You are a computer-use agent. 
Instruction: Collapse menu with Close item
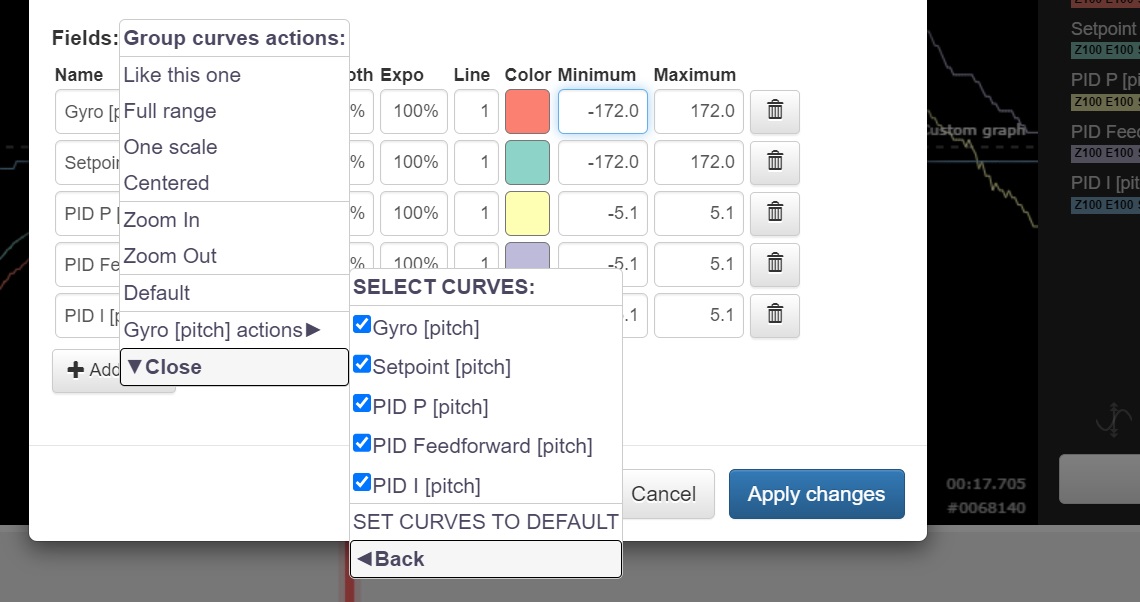pos(234,367)
